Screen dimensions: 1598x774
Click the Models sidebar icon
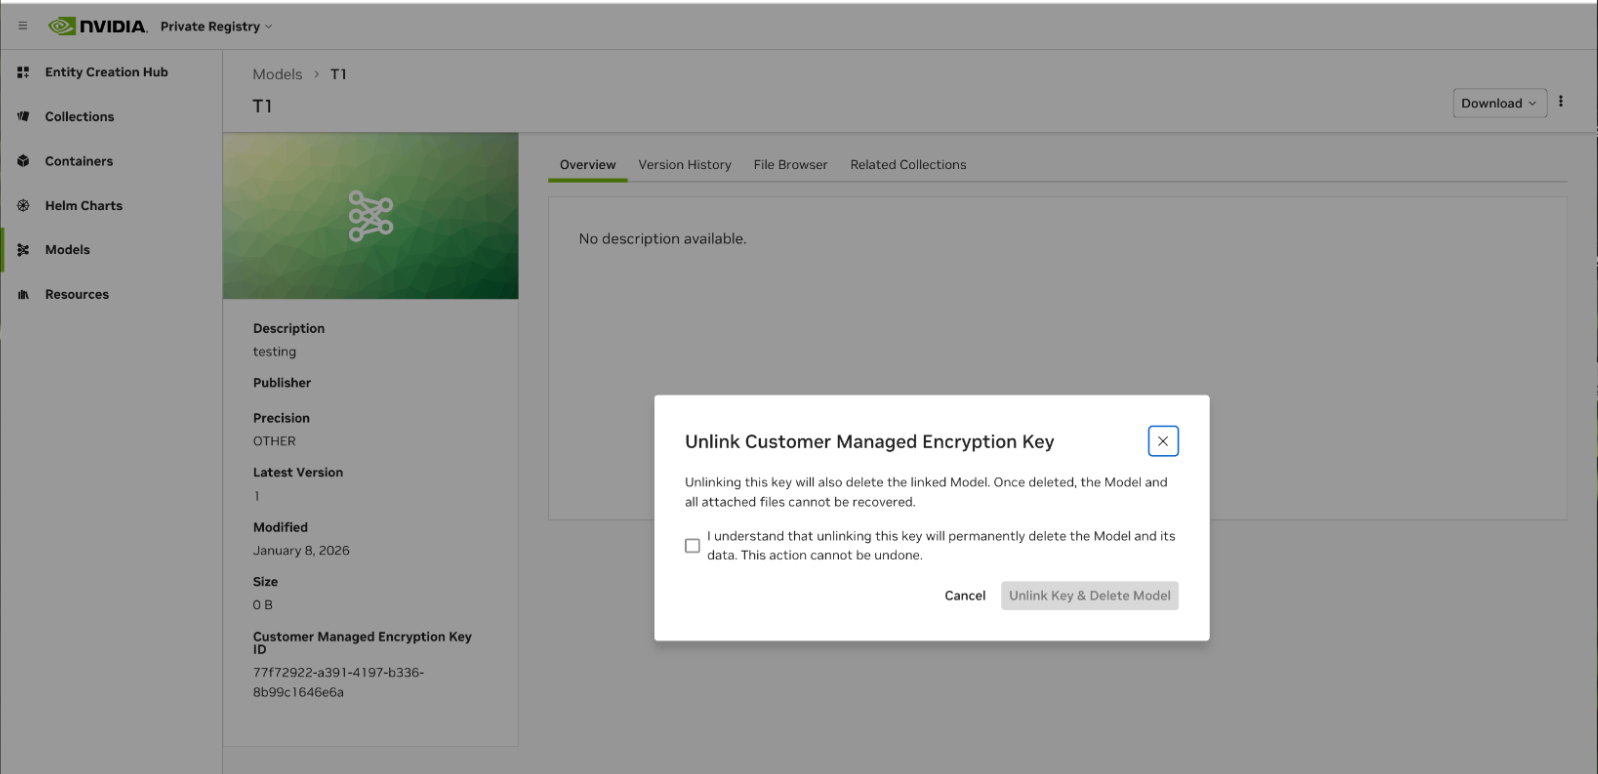point(23,250)
